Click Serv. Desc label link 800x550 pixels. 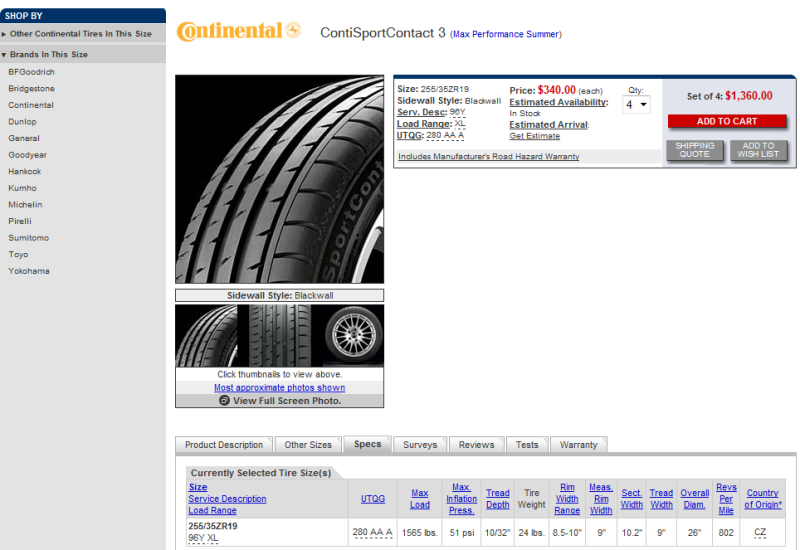[422, 112]
